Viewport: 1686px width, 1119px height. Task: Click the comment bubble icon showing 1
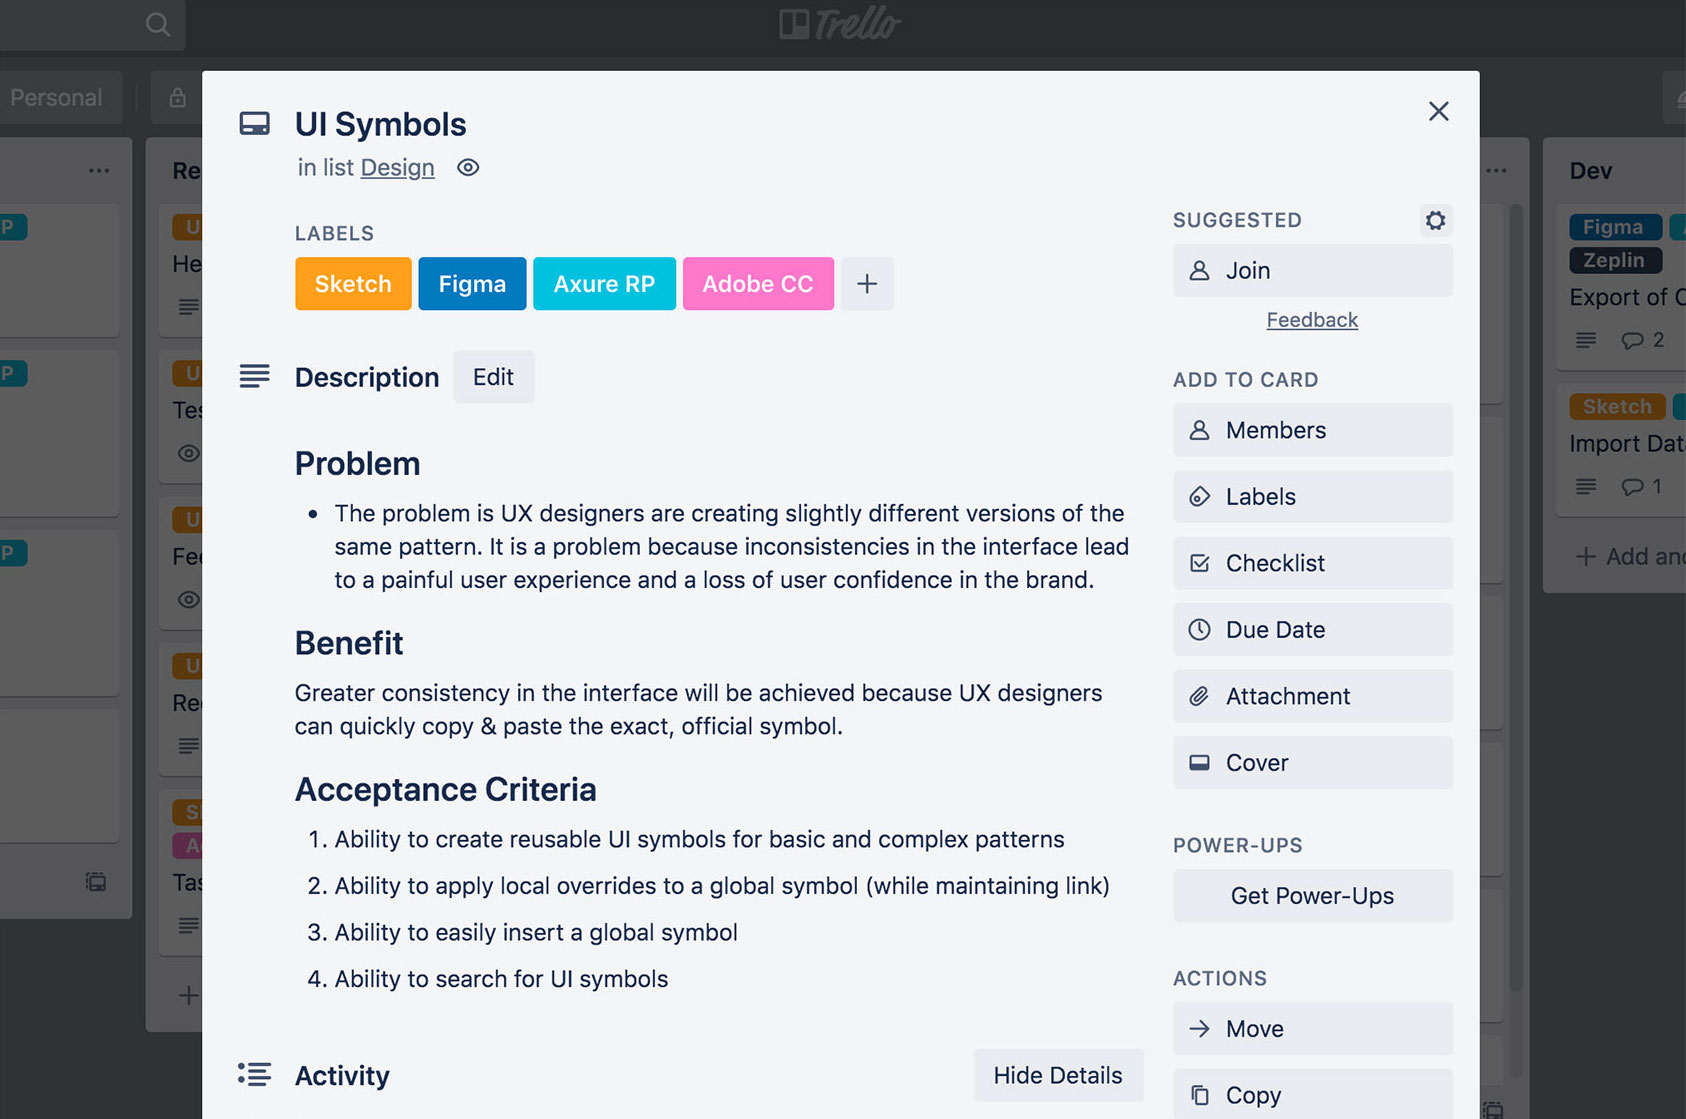point(1632,487)
